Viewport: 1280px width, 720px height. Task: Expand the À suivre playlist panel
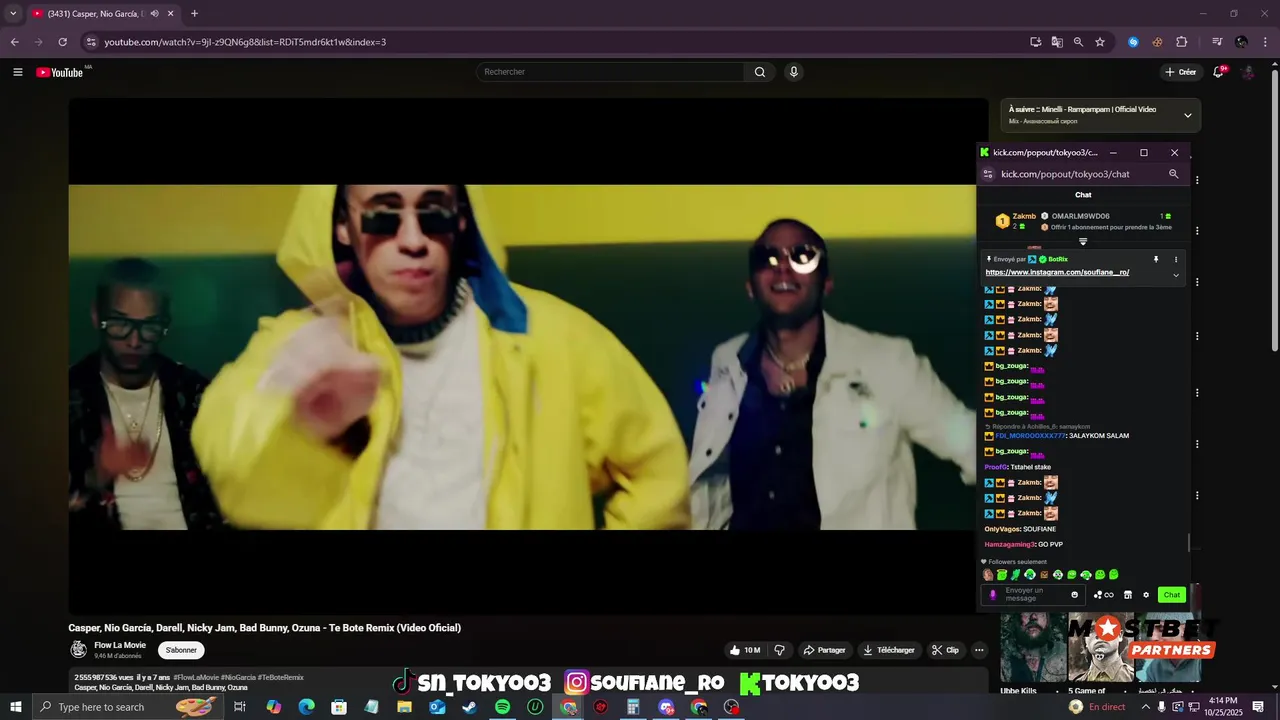1187,115
